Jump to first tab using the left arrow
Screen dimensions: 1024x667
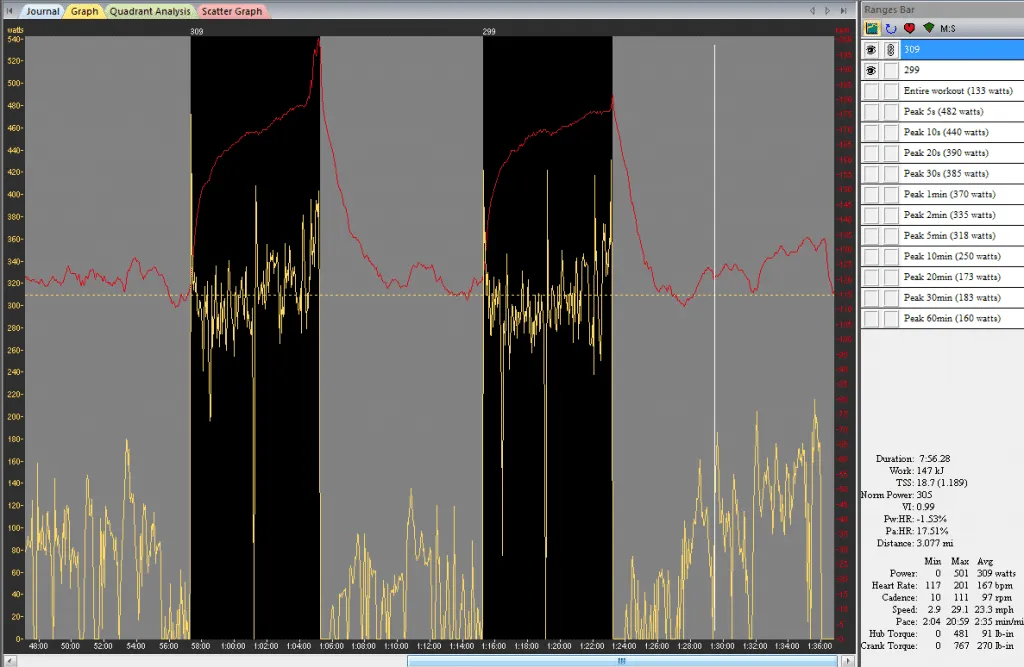pos(9,10)
